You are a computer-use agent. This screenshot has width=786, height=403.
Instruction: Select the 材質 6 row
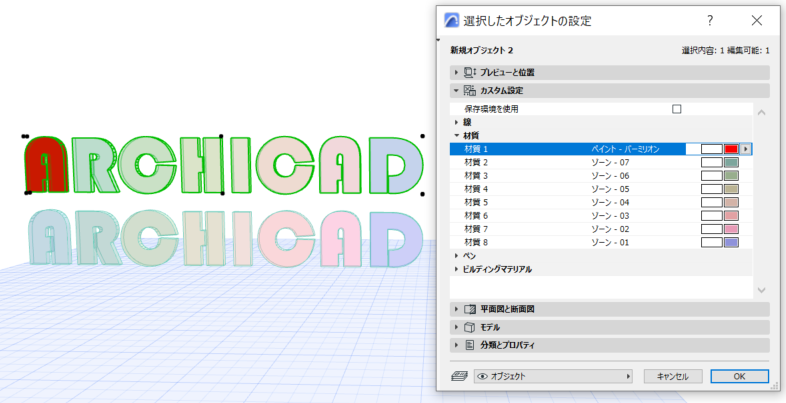pyautogui.click(x=601, y=216)
